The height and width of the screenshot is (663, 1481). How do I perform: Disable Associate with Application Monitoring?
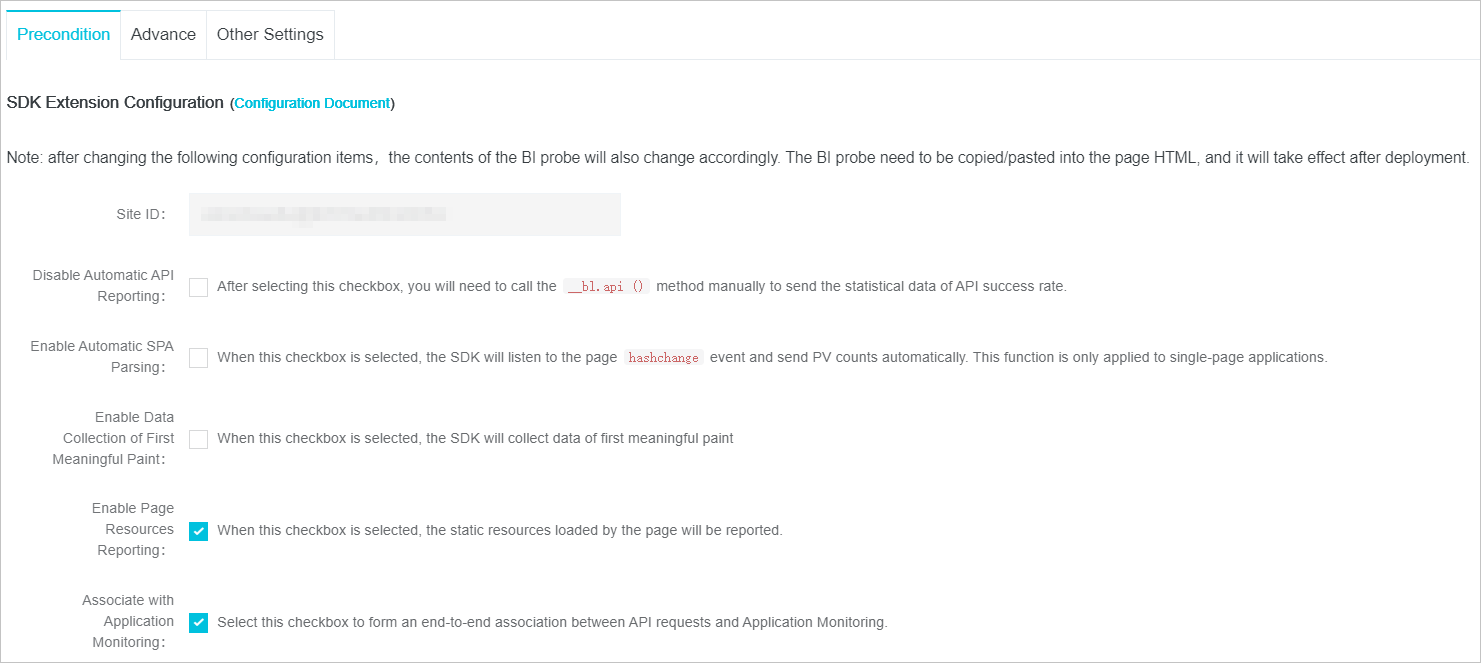[x=198, y=622]
